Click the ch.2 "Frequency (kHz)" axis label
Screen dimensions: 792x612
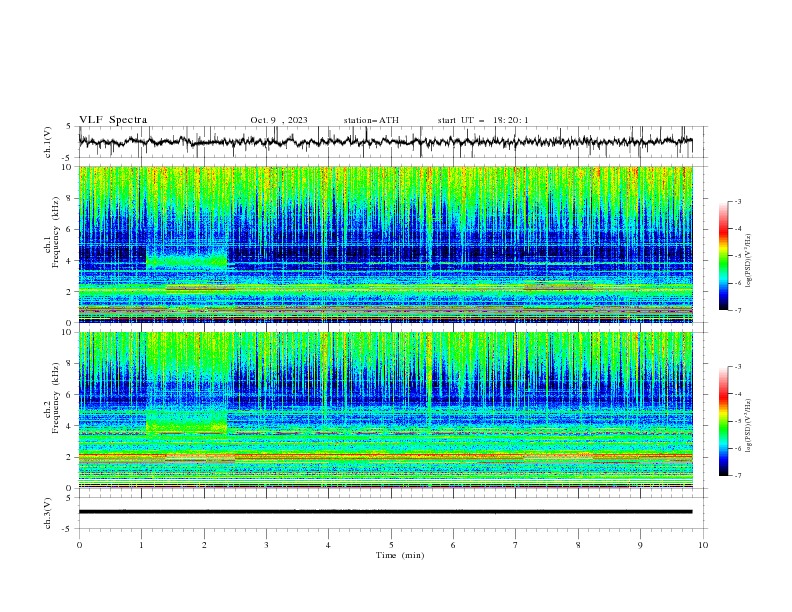[55, 397]
